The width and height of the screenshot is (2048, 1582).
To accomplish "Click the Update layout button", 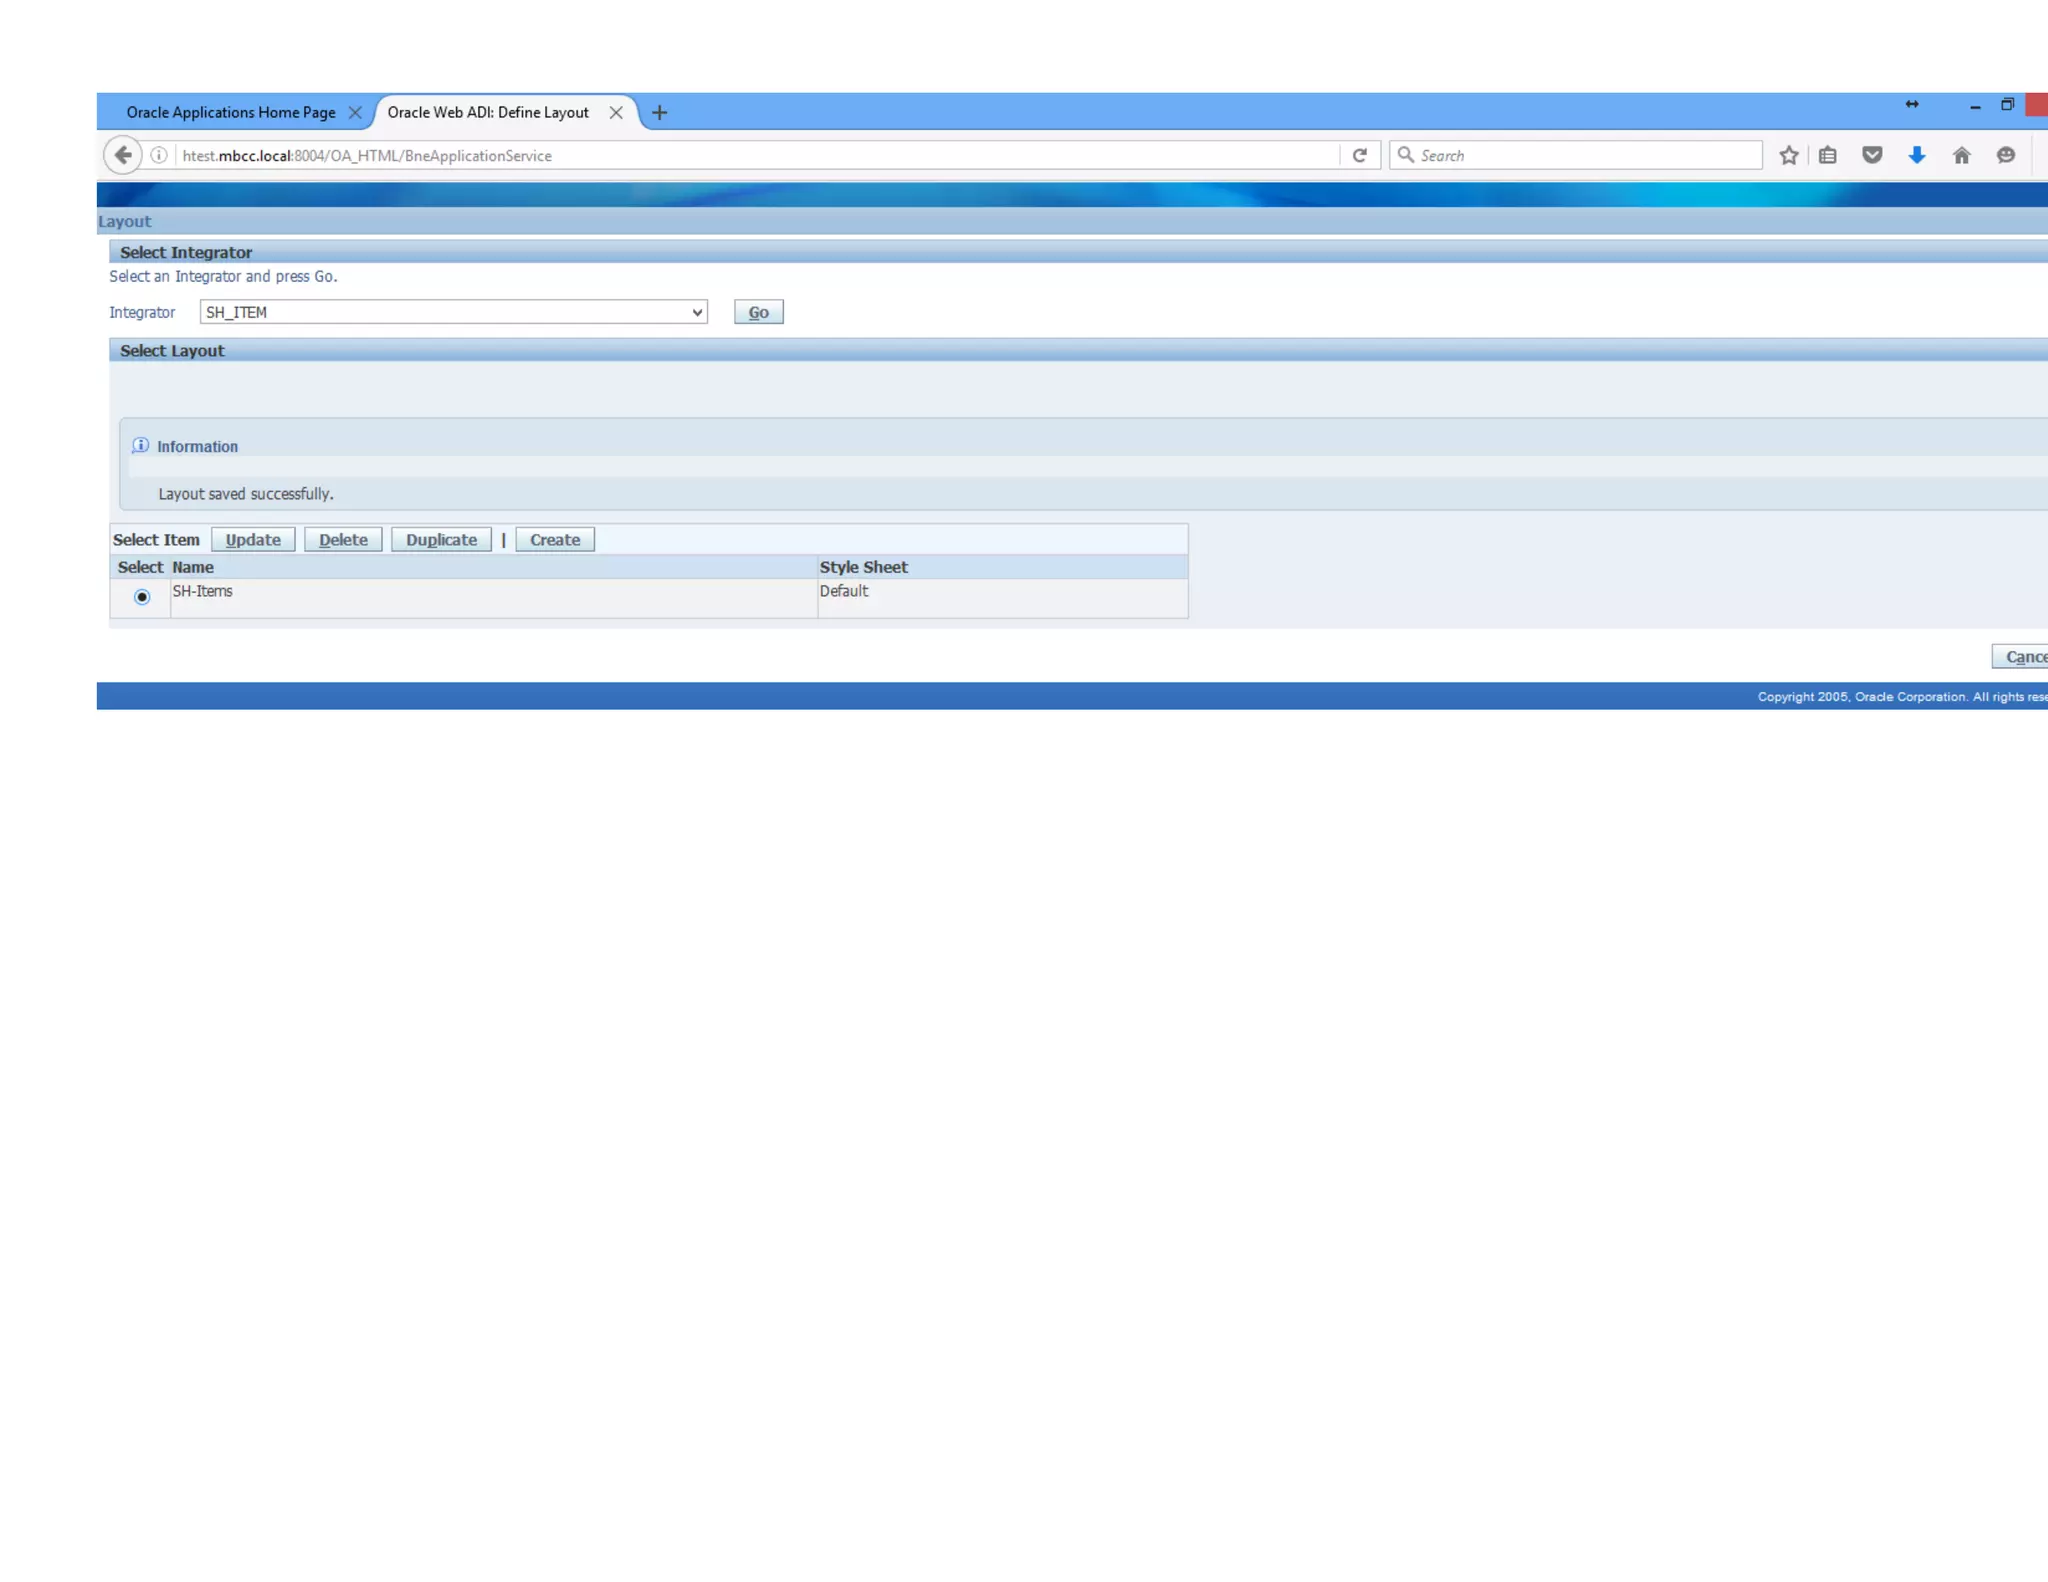I will (253, 540).
